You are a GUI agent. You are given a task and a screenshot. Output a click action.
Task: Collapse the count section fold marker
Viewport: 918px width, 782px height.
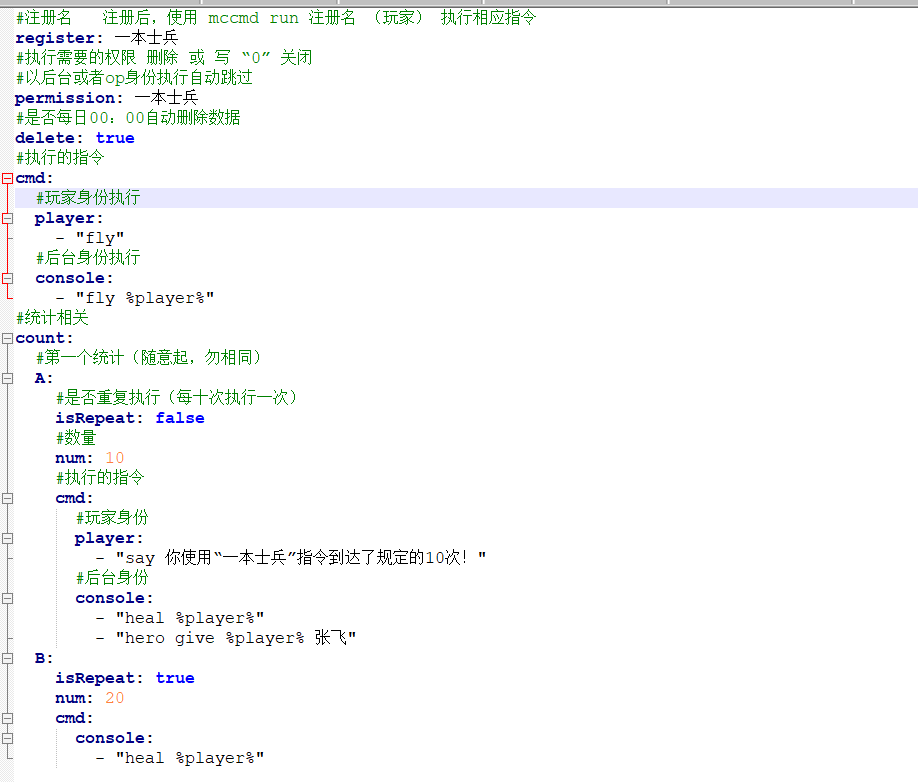coord(7,338)
